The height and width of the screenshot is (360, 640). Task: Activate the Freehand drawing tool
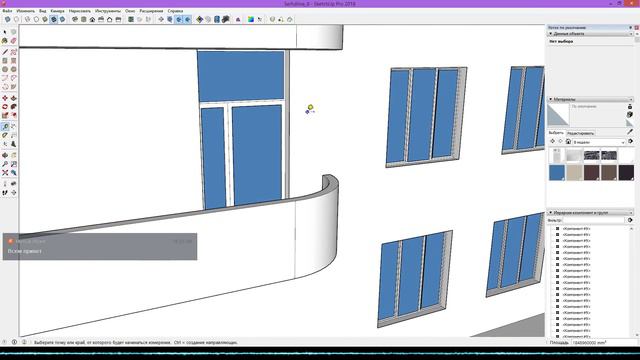click(13, 52)
